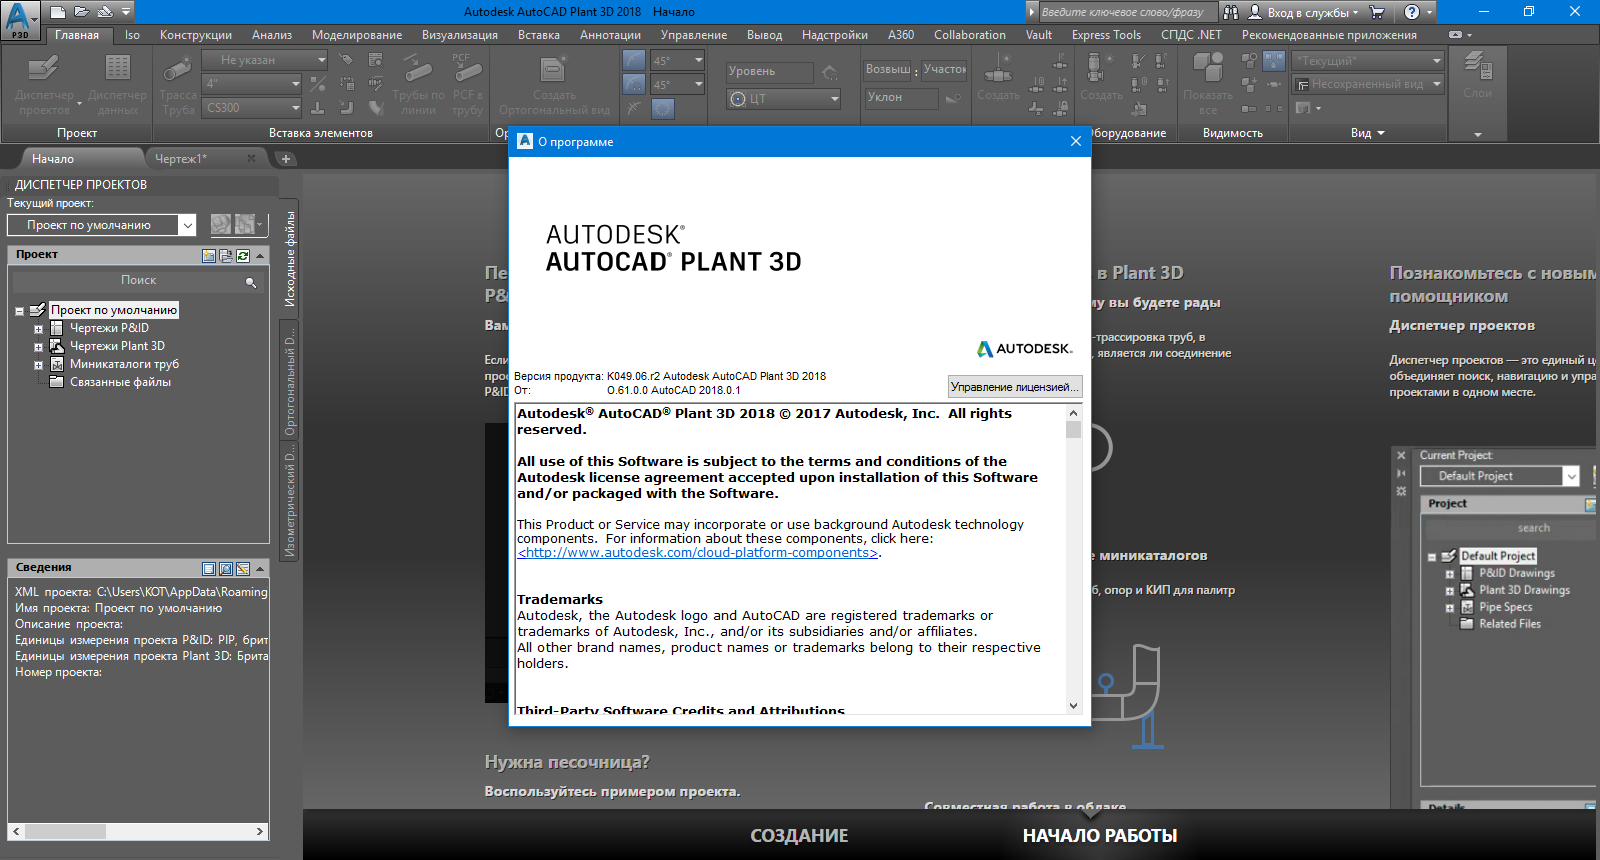Open the Уровень field ЦТ dropdown
Screen dimensions: 1600x860
[x=784, y=99]
